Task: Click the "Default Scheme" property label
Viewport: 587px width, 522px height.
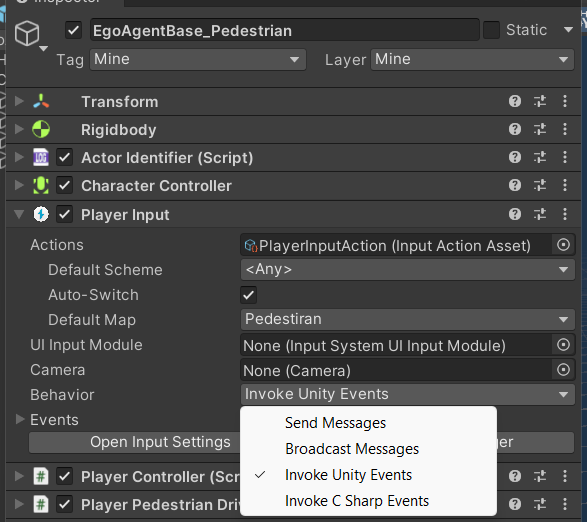Action: pyautogui.click(x=105, y=270)
